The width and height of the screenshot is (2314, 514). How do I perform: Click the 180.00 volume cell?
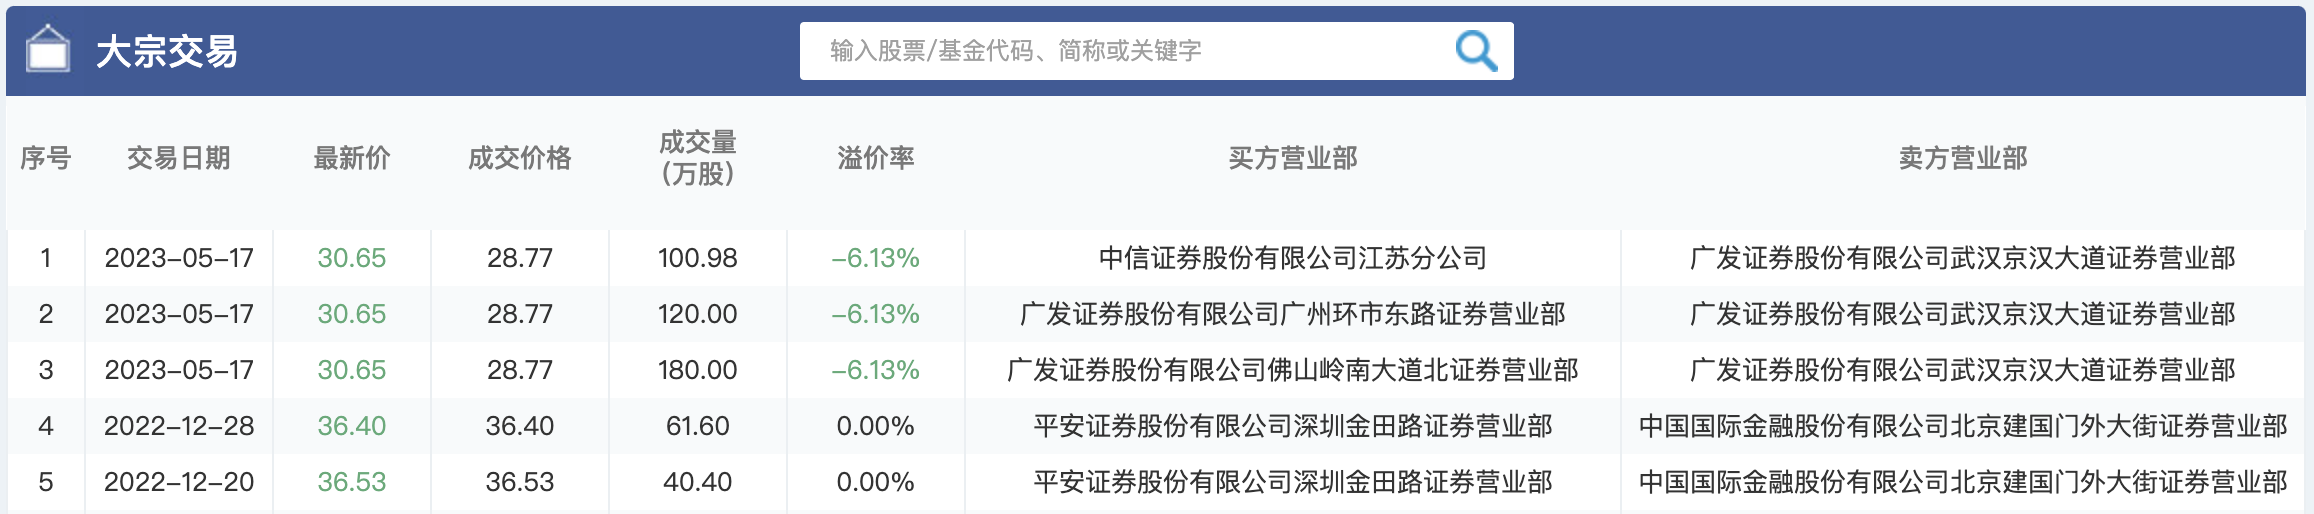(x=697, y=370)
